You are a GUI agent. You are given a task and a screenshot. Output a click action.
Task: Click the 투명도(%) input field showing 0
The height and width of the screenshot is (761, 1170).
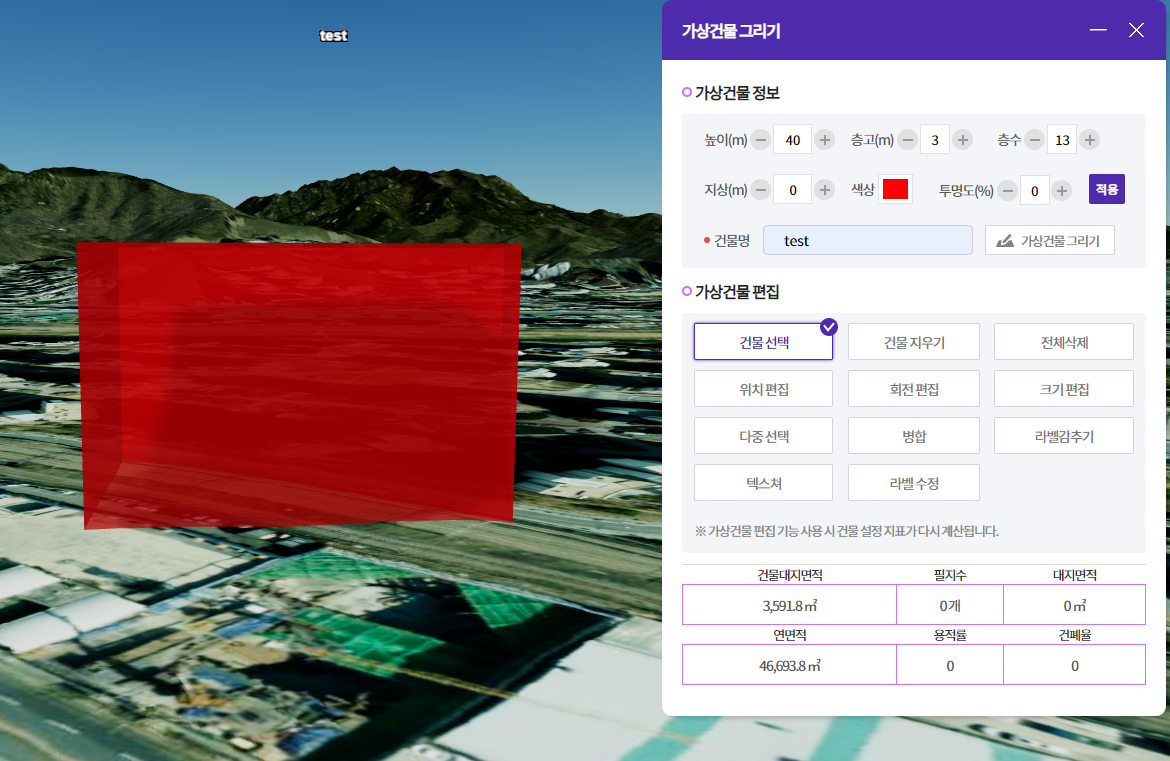pos(1034,191)
